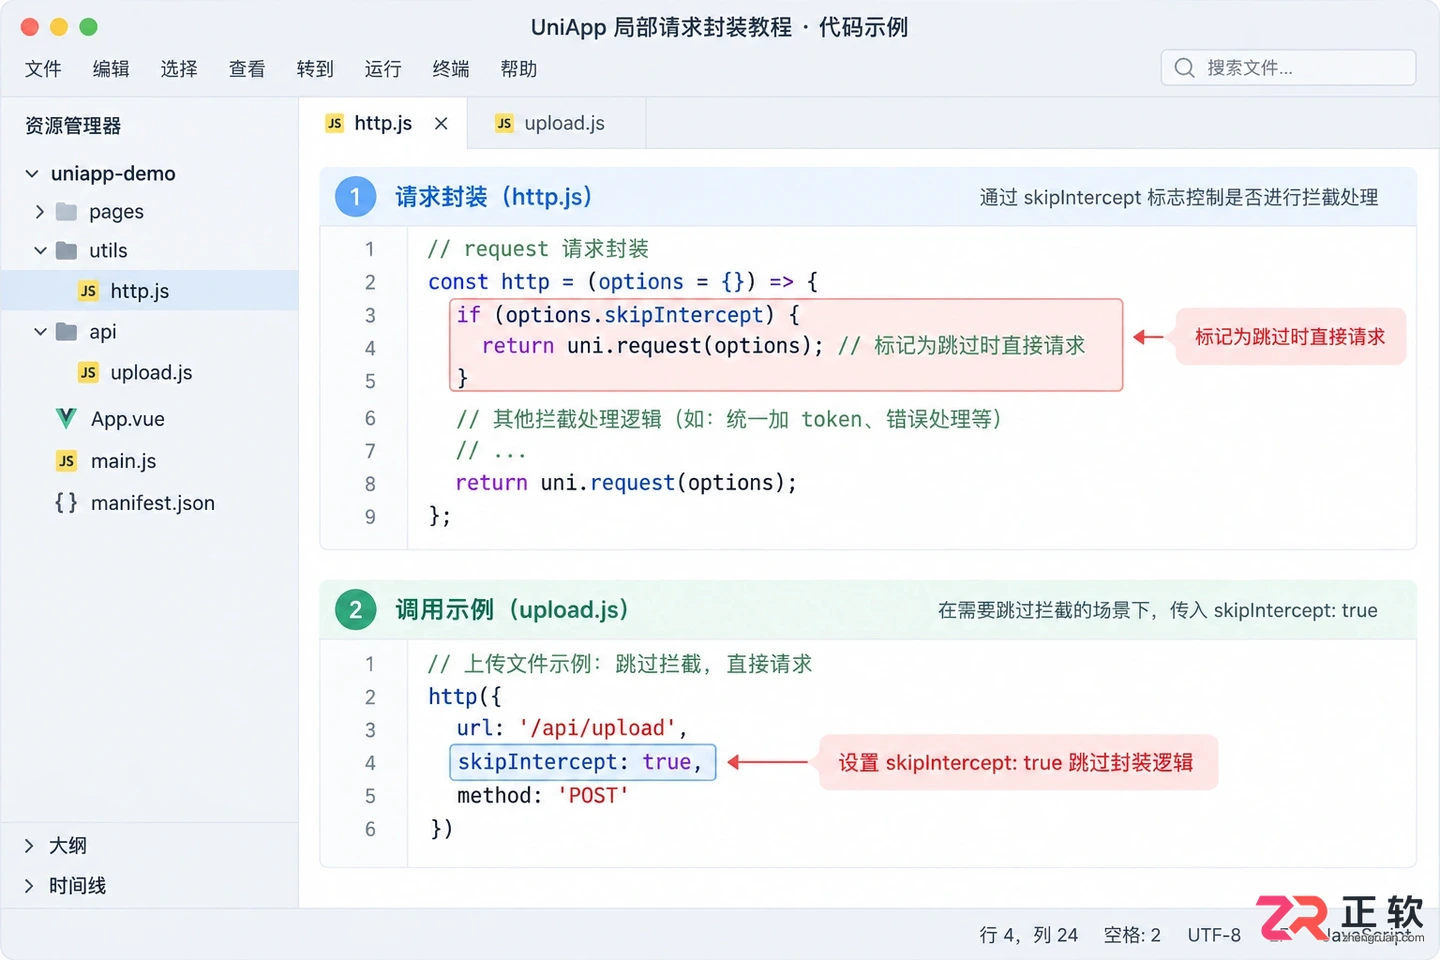The height and width of the screenshot is (960, 1440).
Task: Open the 运行 menu
Action: point(383,69)
